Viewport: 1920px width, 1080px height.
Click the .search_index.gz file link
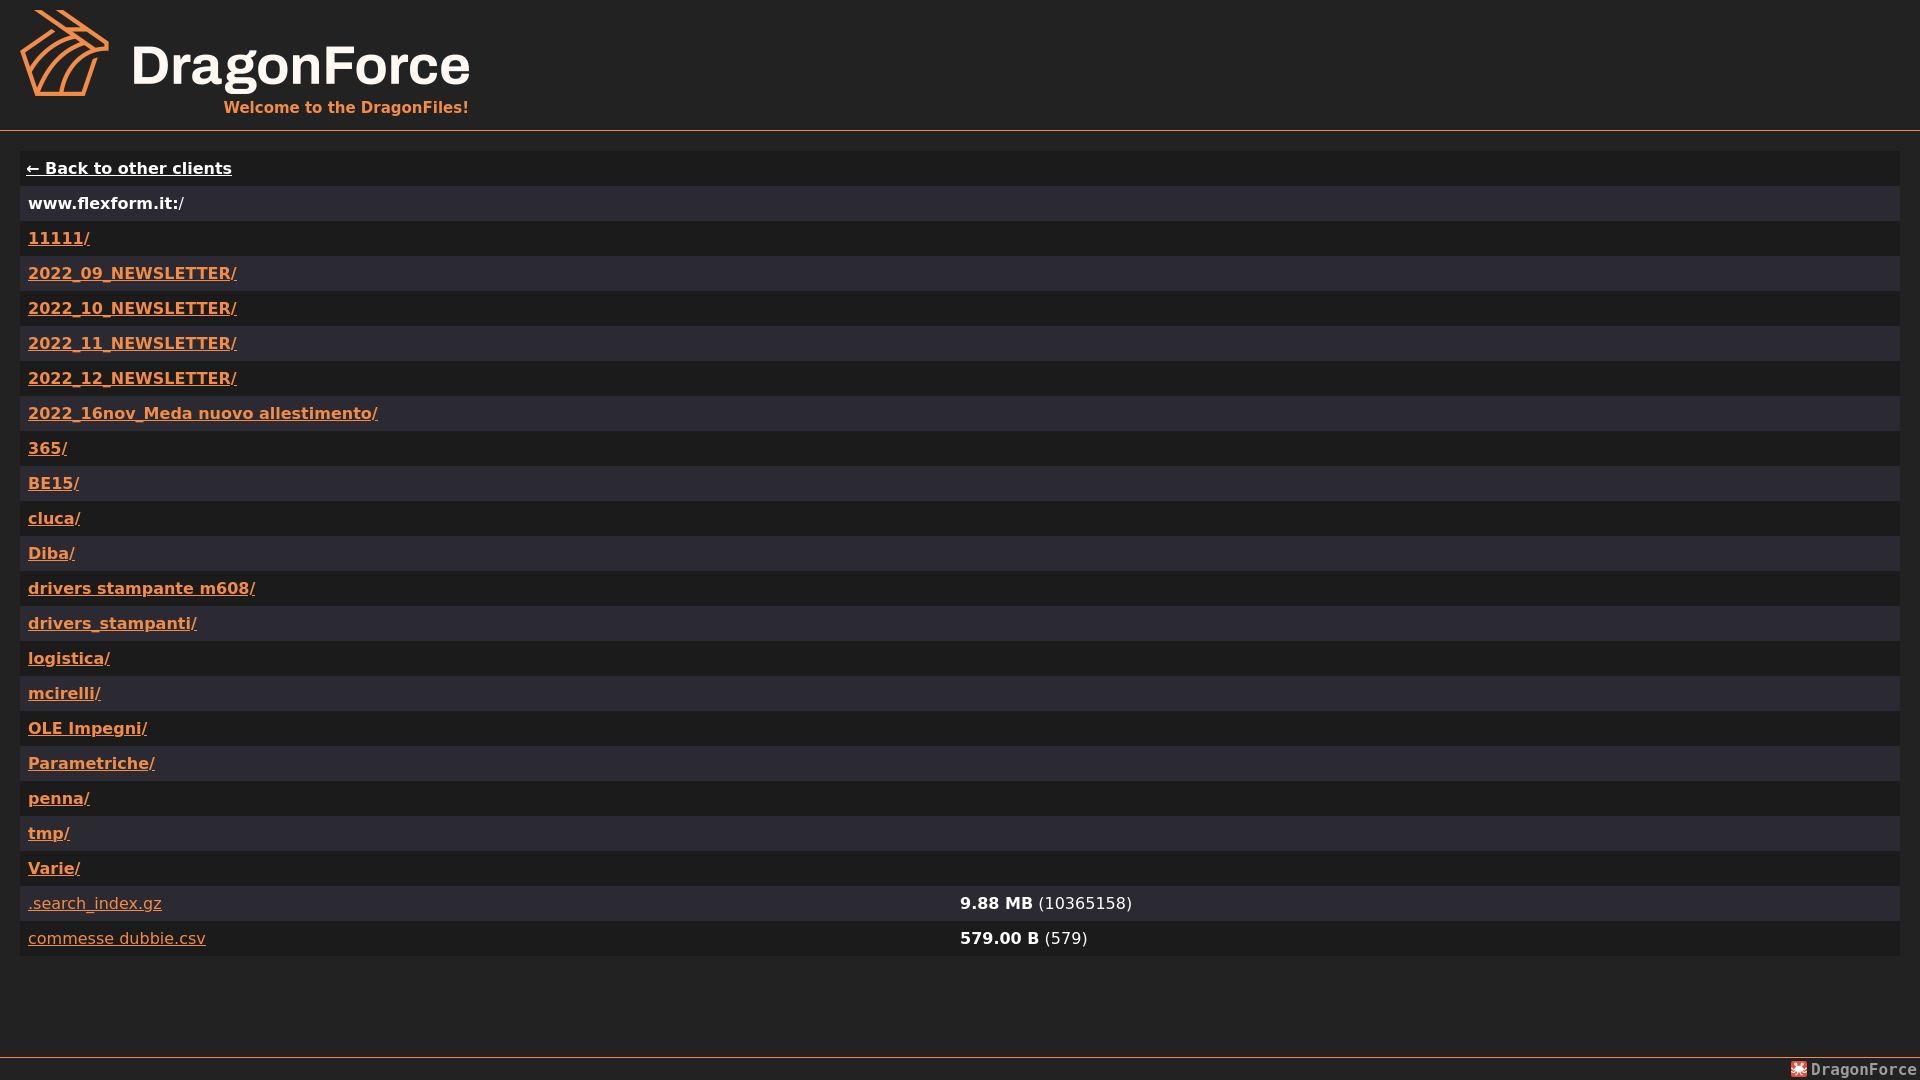pos(95,903)
